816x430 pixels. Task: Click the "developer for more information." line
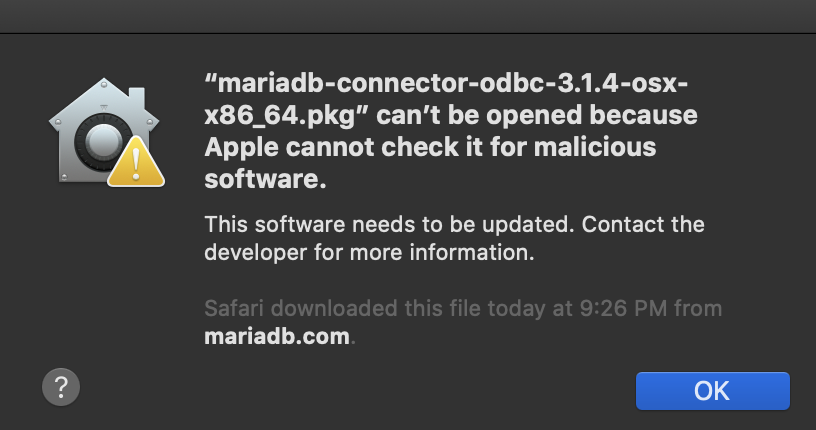pyautogui.click(x=370, y=253)
